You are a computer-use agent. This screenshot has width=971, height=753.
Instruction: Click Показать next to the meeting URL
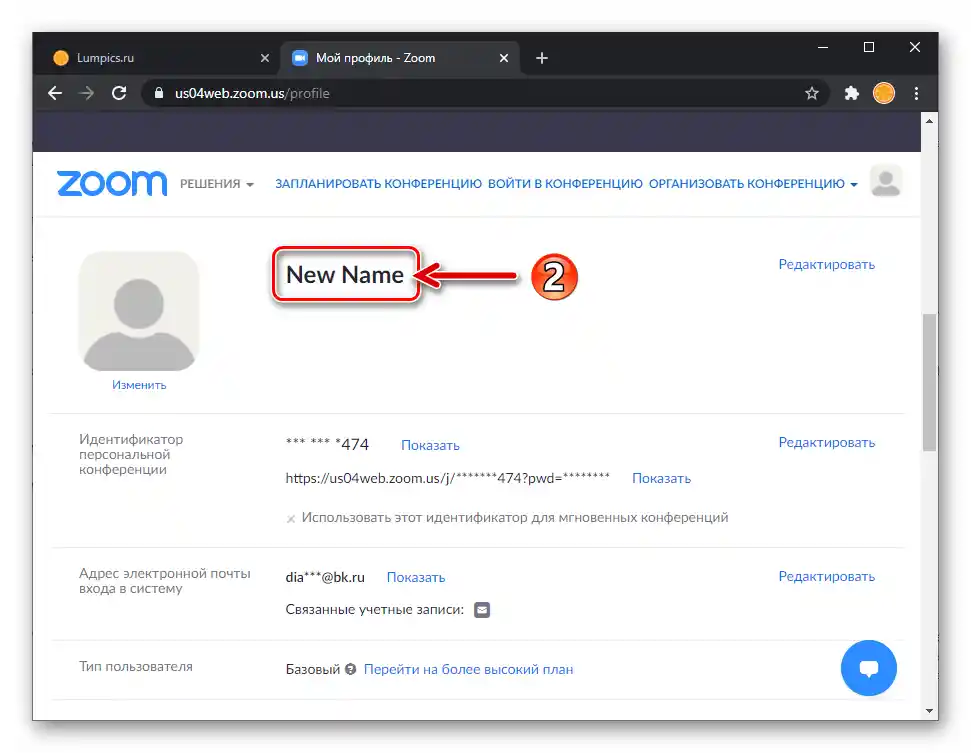tap(661, 479)
